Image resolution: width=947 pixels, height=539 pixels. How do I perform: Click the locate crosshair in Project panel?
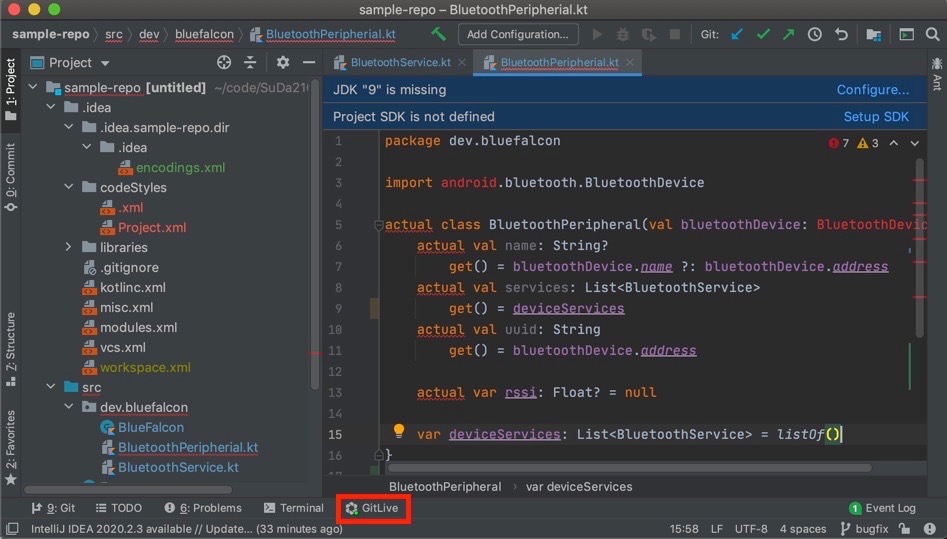pos(224,62)
